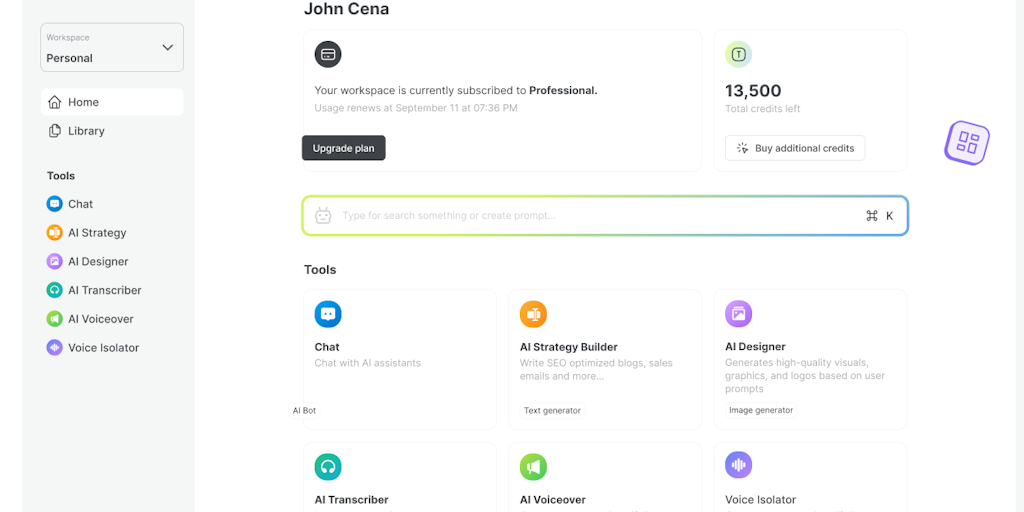Open the Workspace Personal dropdown
1024x512 pixels.
tap(112, 48)
